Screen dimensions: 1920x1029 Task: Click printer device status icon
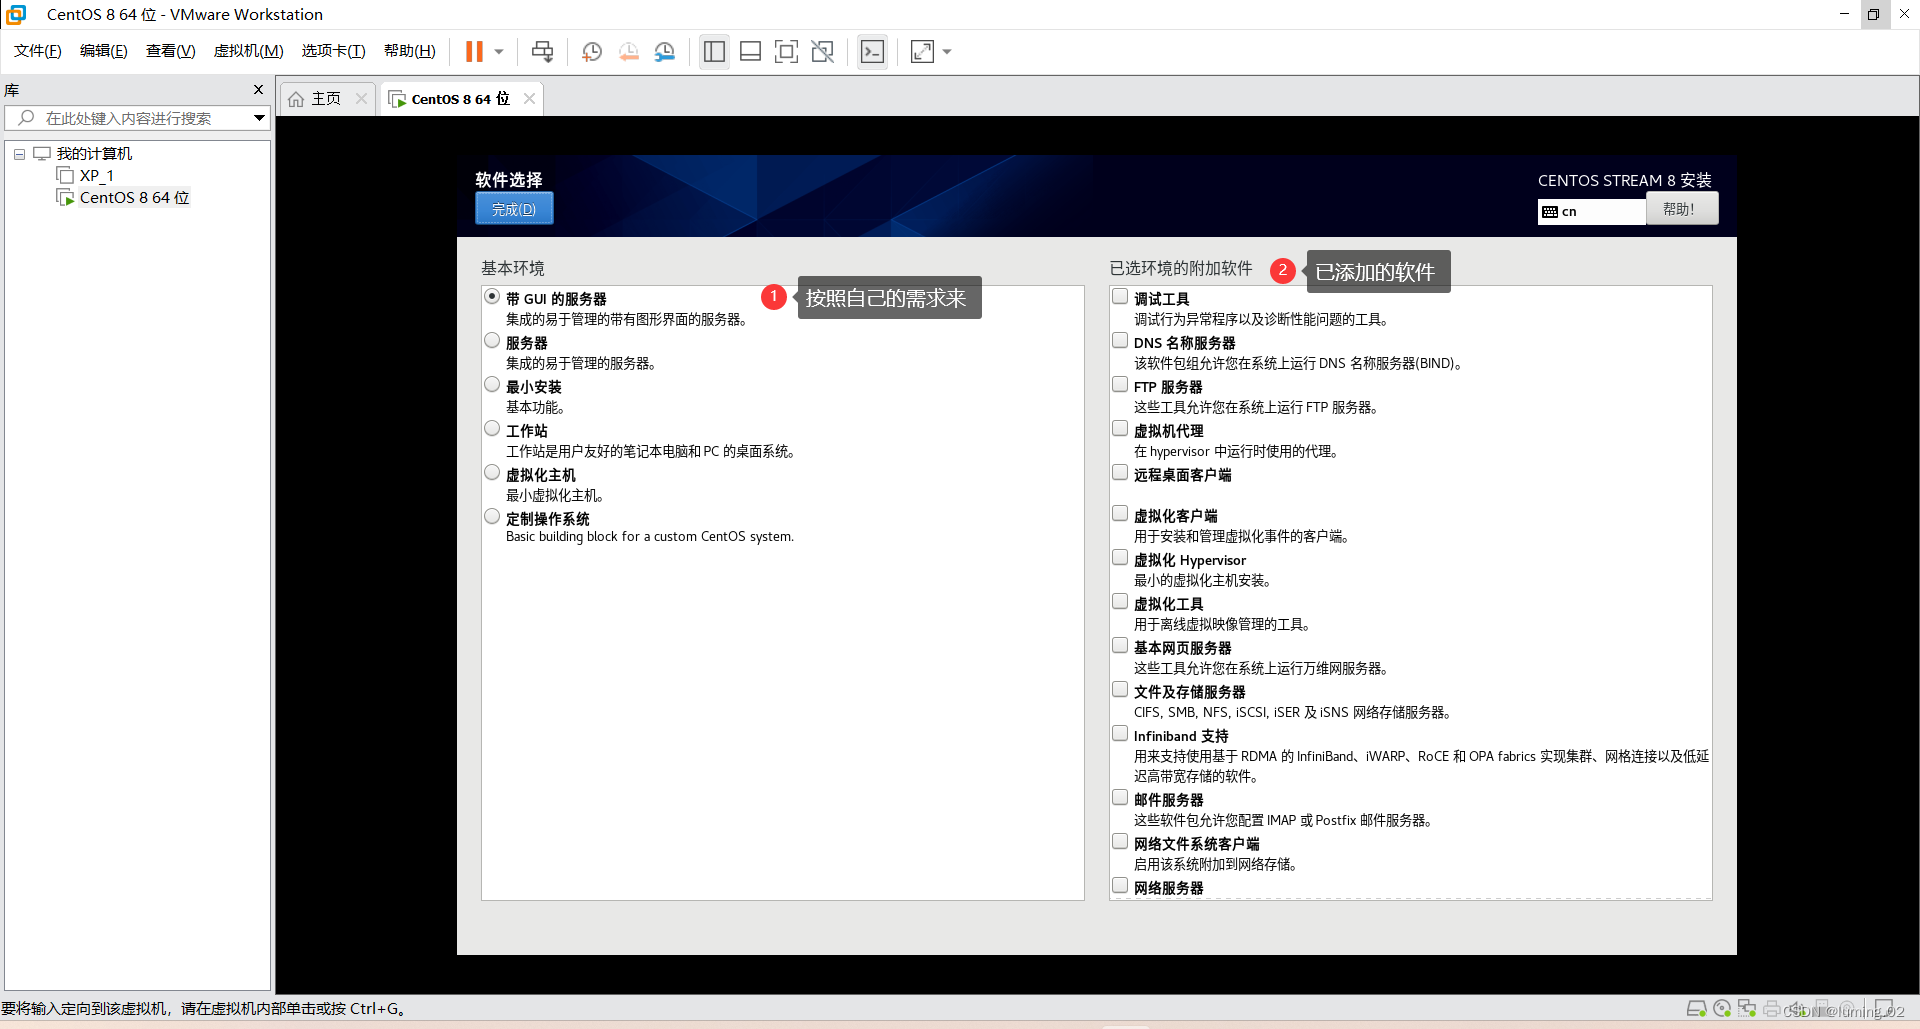(1772, 1008)
